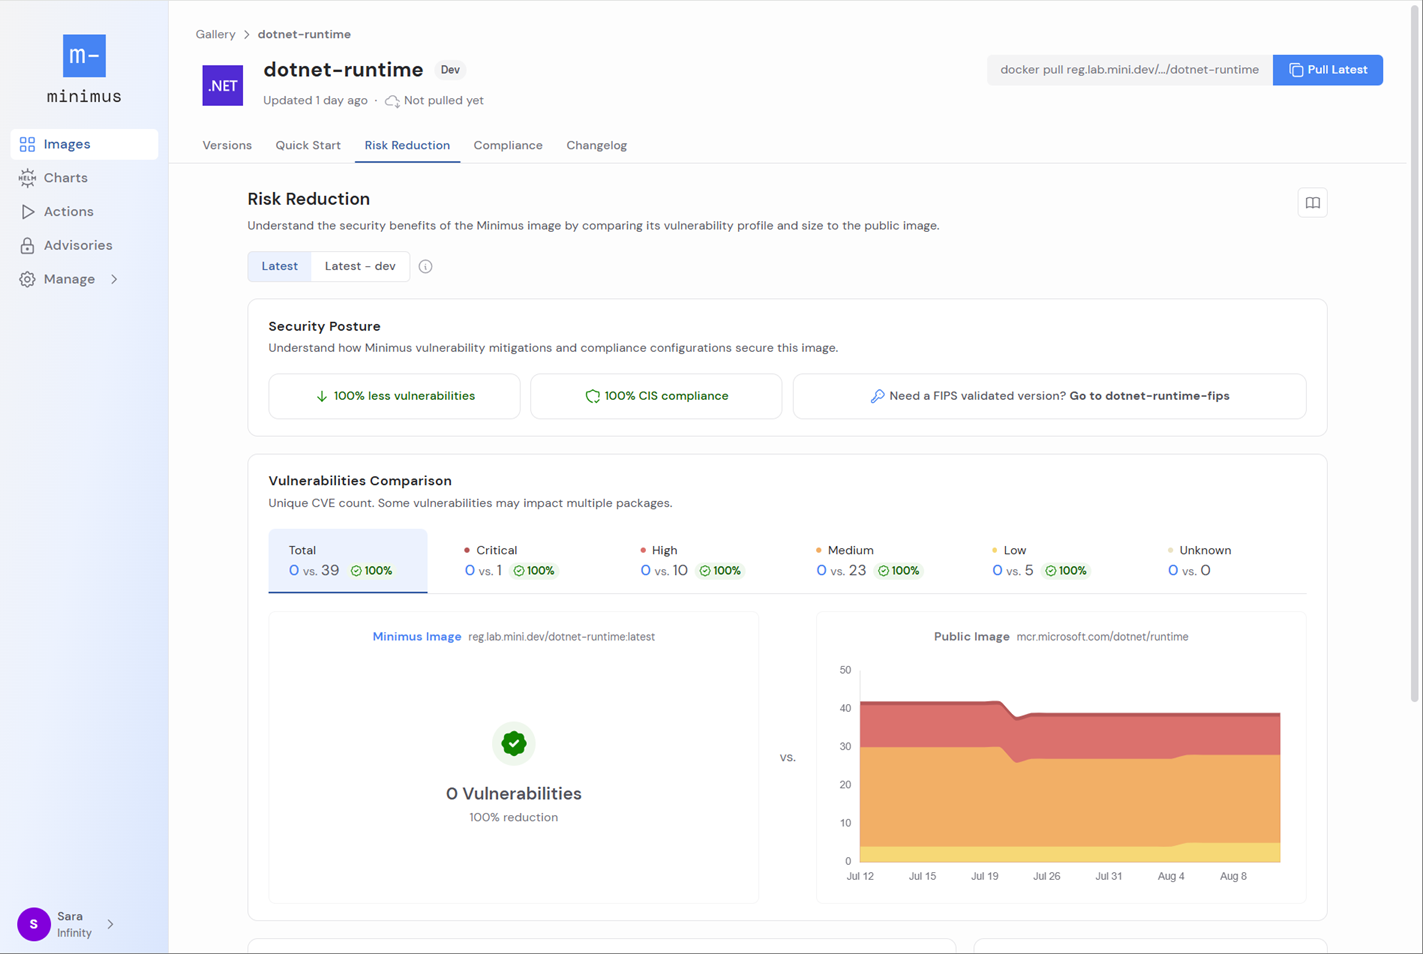The image size is (1423, 954).
Task: Click the Aug 4 chart axis label
Action: pos(1171,876)
